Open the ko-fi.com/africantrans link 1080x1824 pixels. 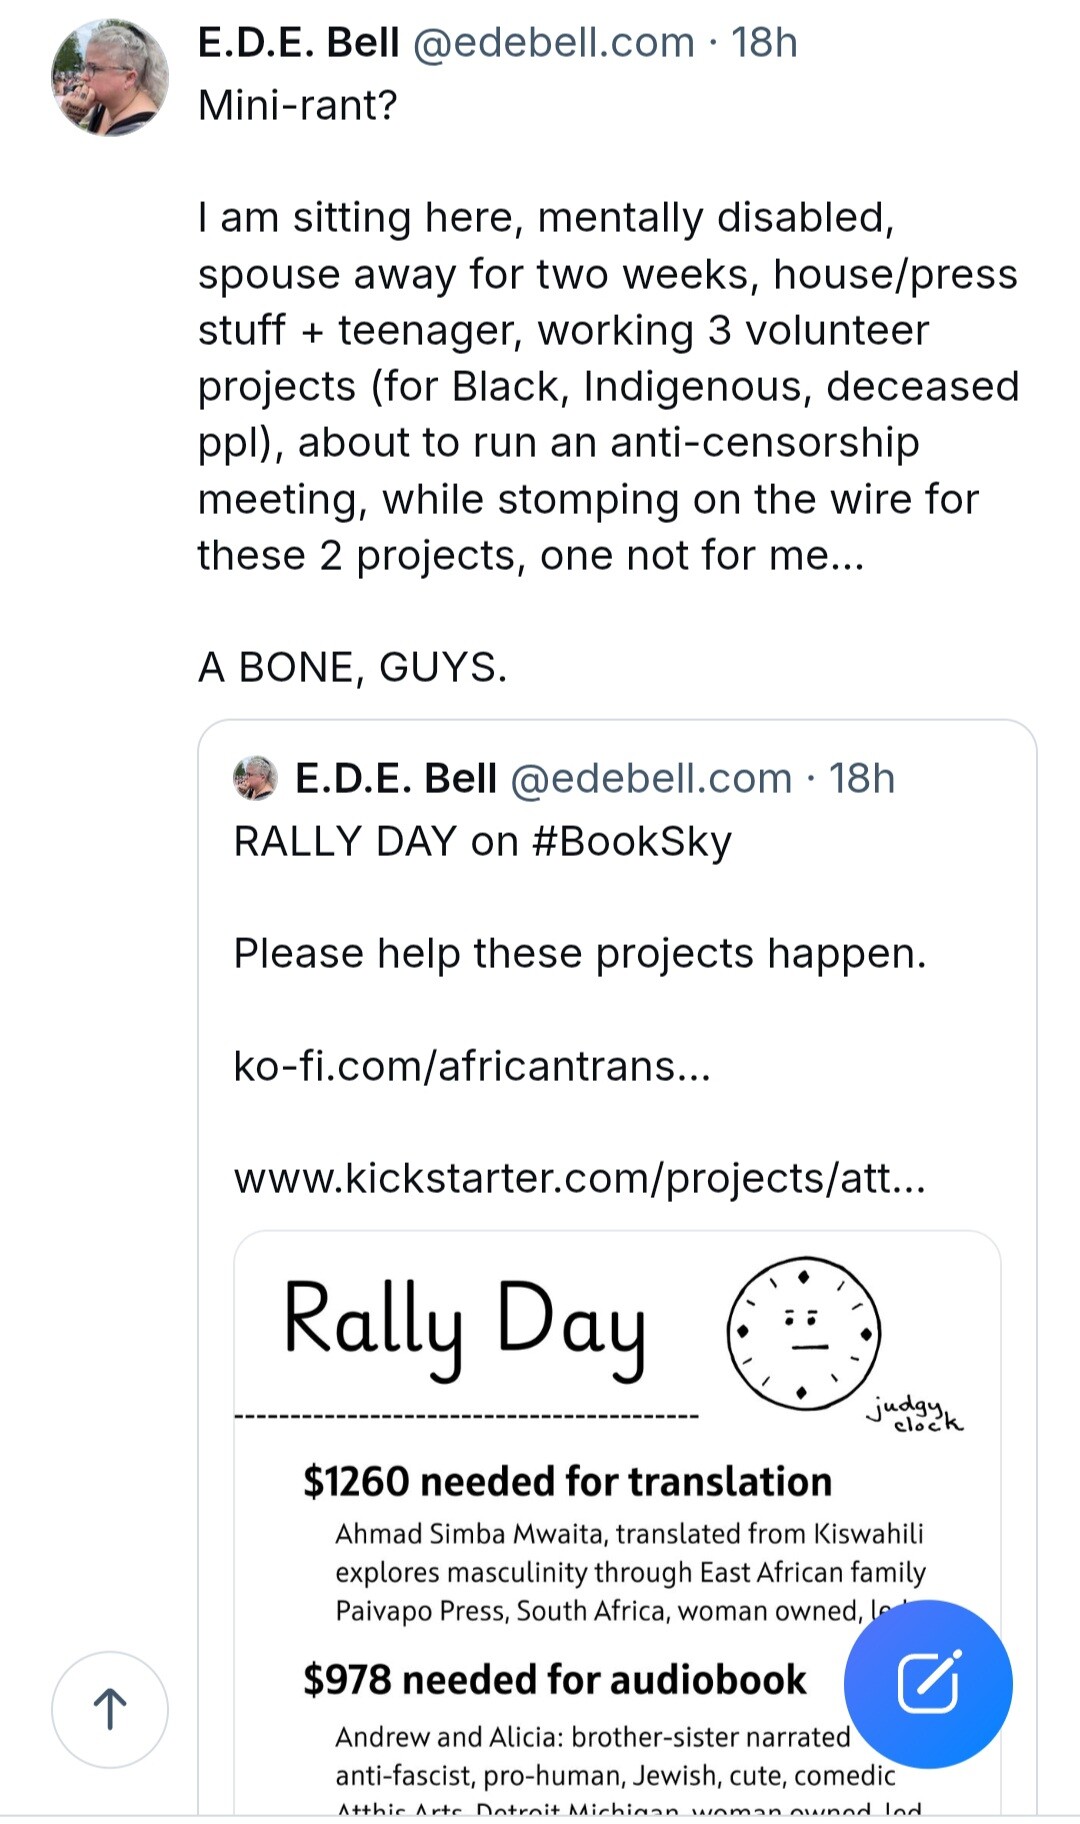(472, 1066)
